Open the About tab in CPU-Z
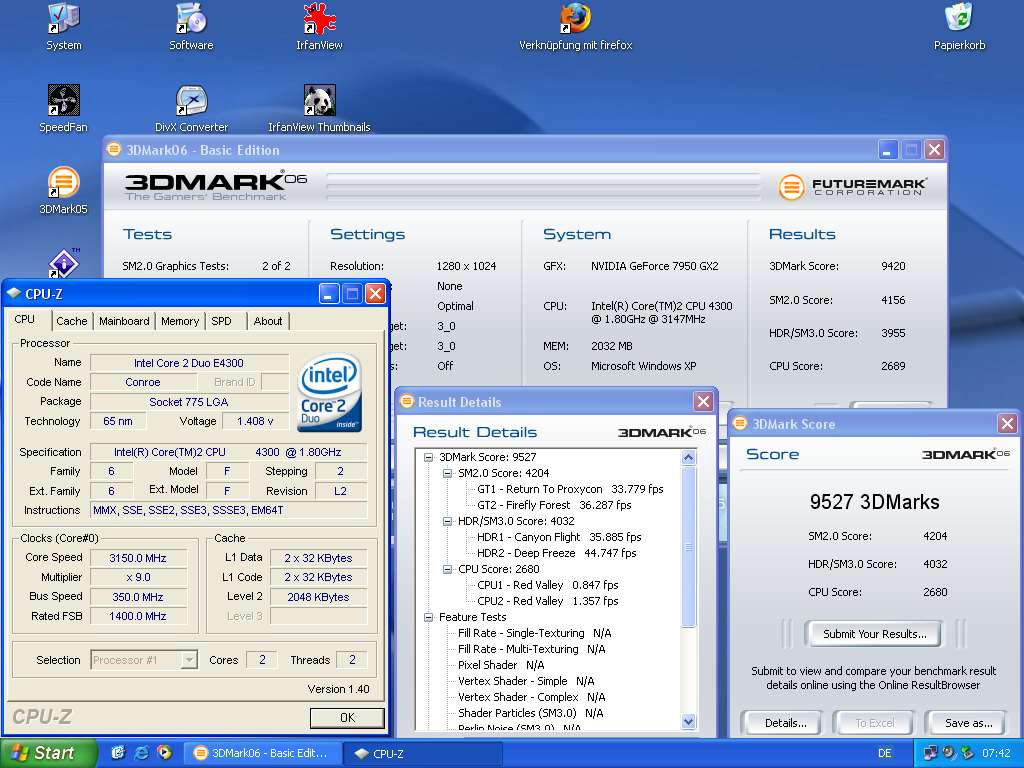The image size is (1024, 768). pyautogui.click(x=268, y=321)
